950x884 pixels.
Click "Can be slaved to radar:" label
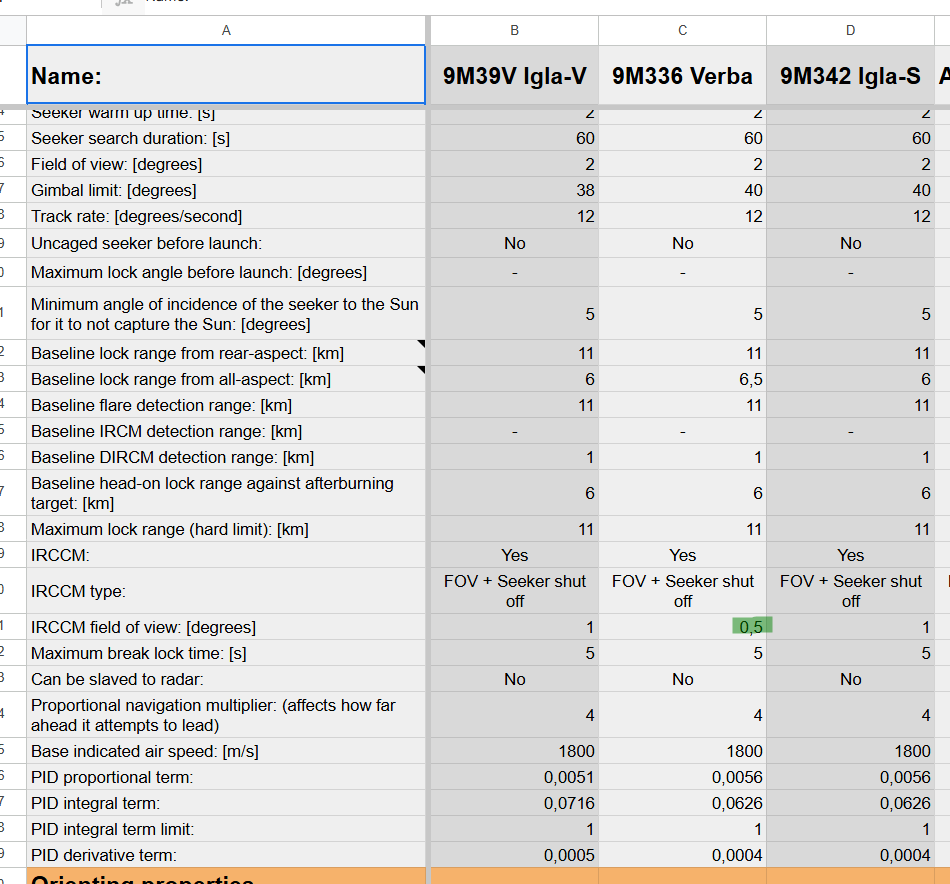(118, 679)
